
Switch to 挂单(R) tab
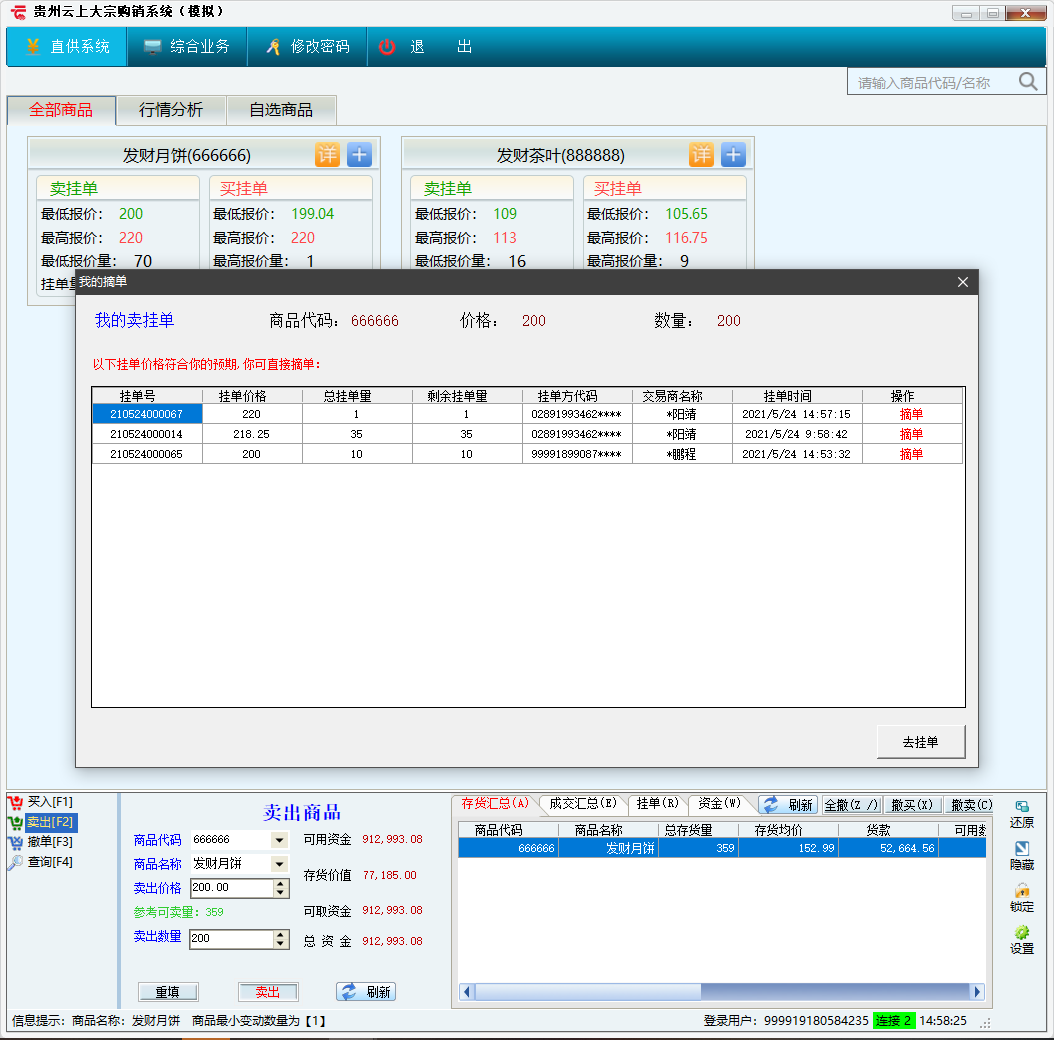pyautogui.click(x=658, y=803)
